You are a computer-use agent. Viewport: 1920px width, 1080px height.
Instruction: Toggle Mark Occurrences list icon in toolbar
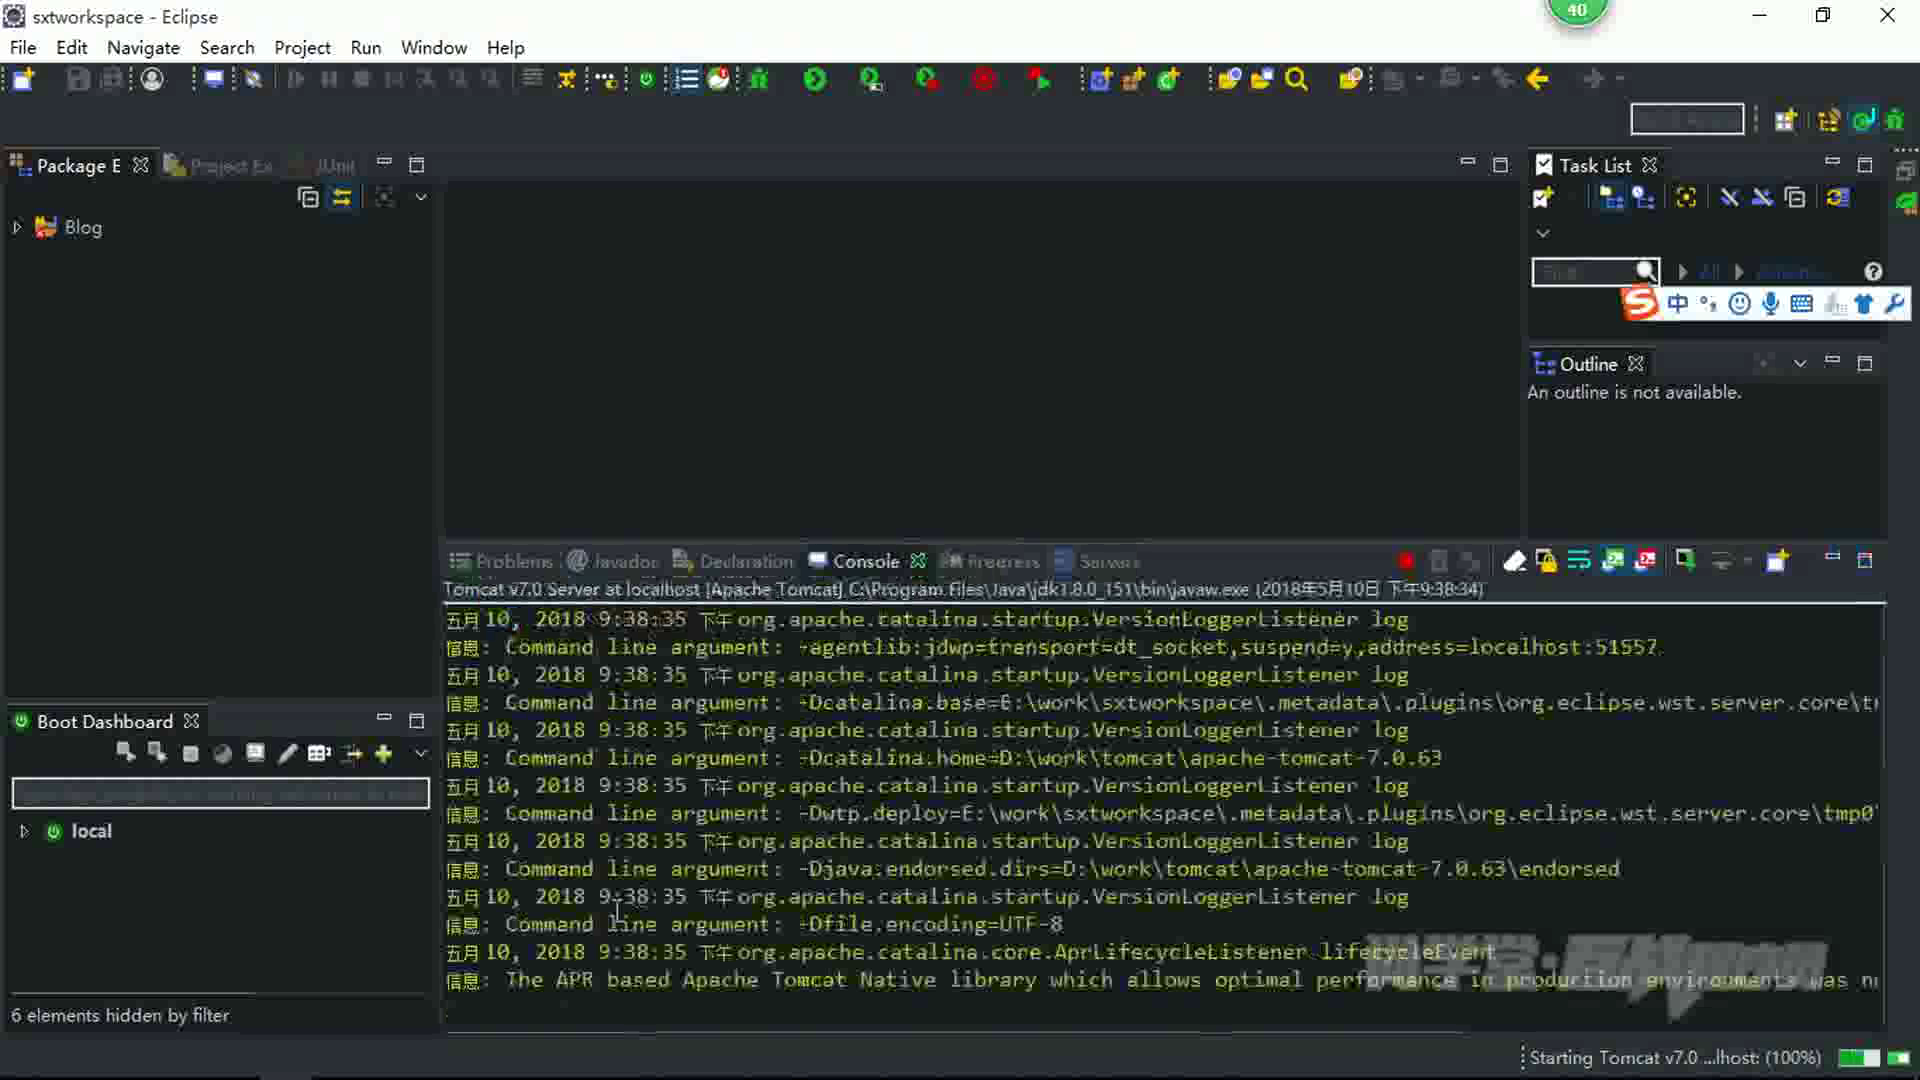coord(687,79)
